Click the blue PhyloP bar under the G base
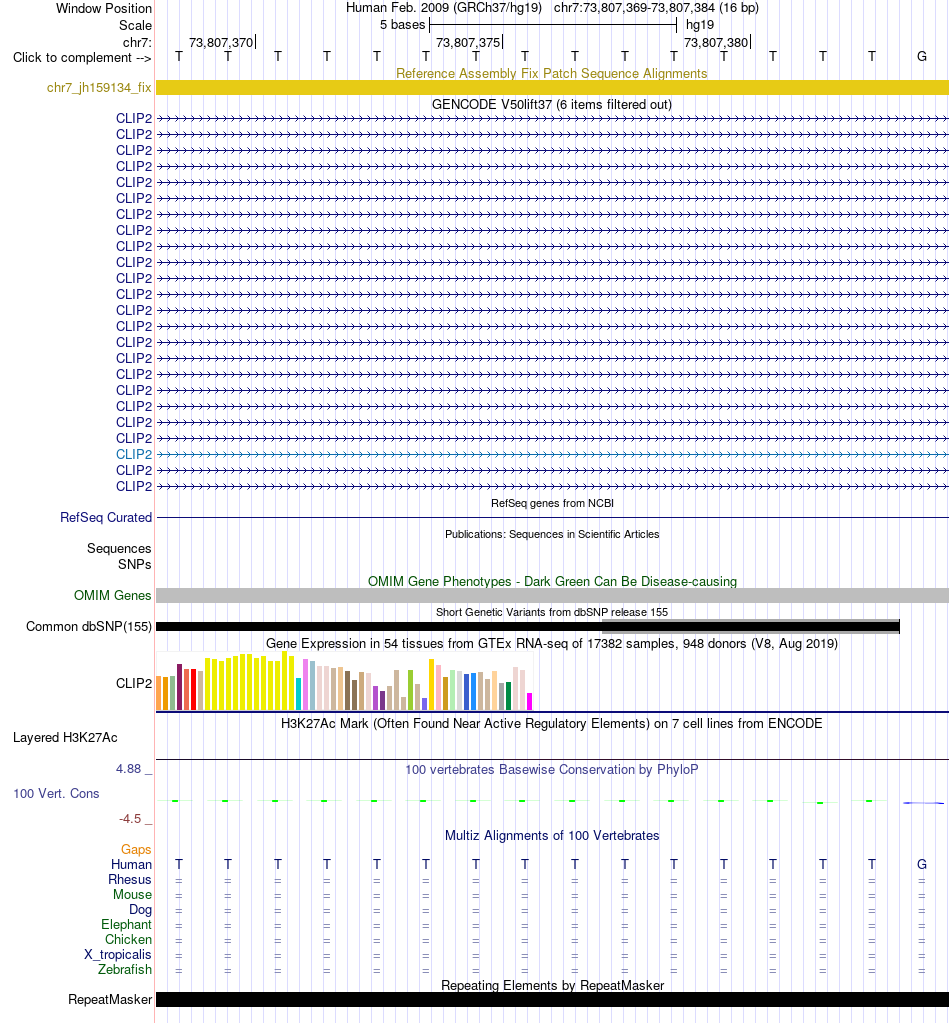Image resolution: width=950 pixels, height=1023 pixels. pos(923,802)
